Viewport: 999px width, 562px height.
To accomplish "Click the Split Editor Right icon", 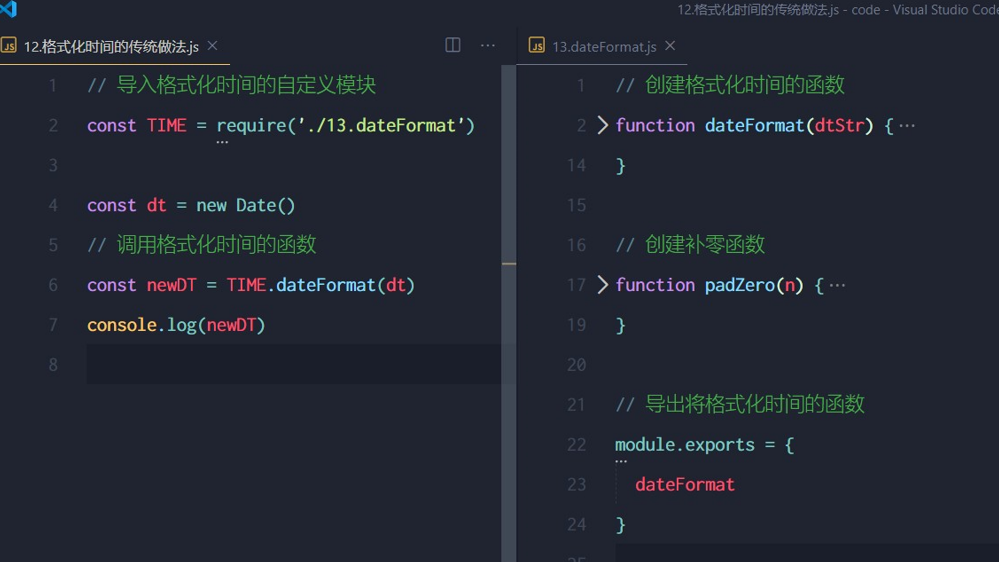I will pyautogui.click(x=453, y=45).
